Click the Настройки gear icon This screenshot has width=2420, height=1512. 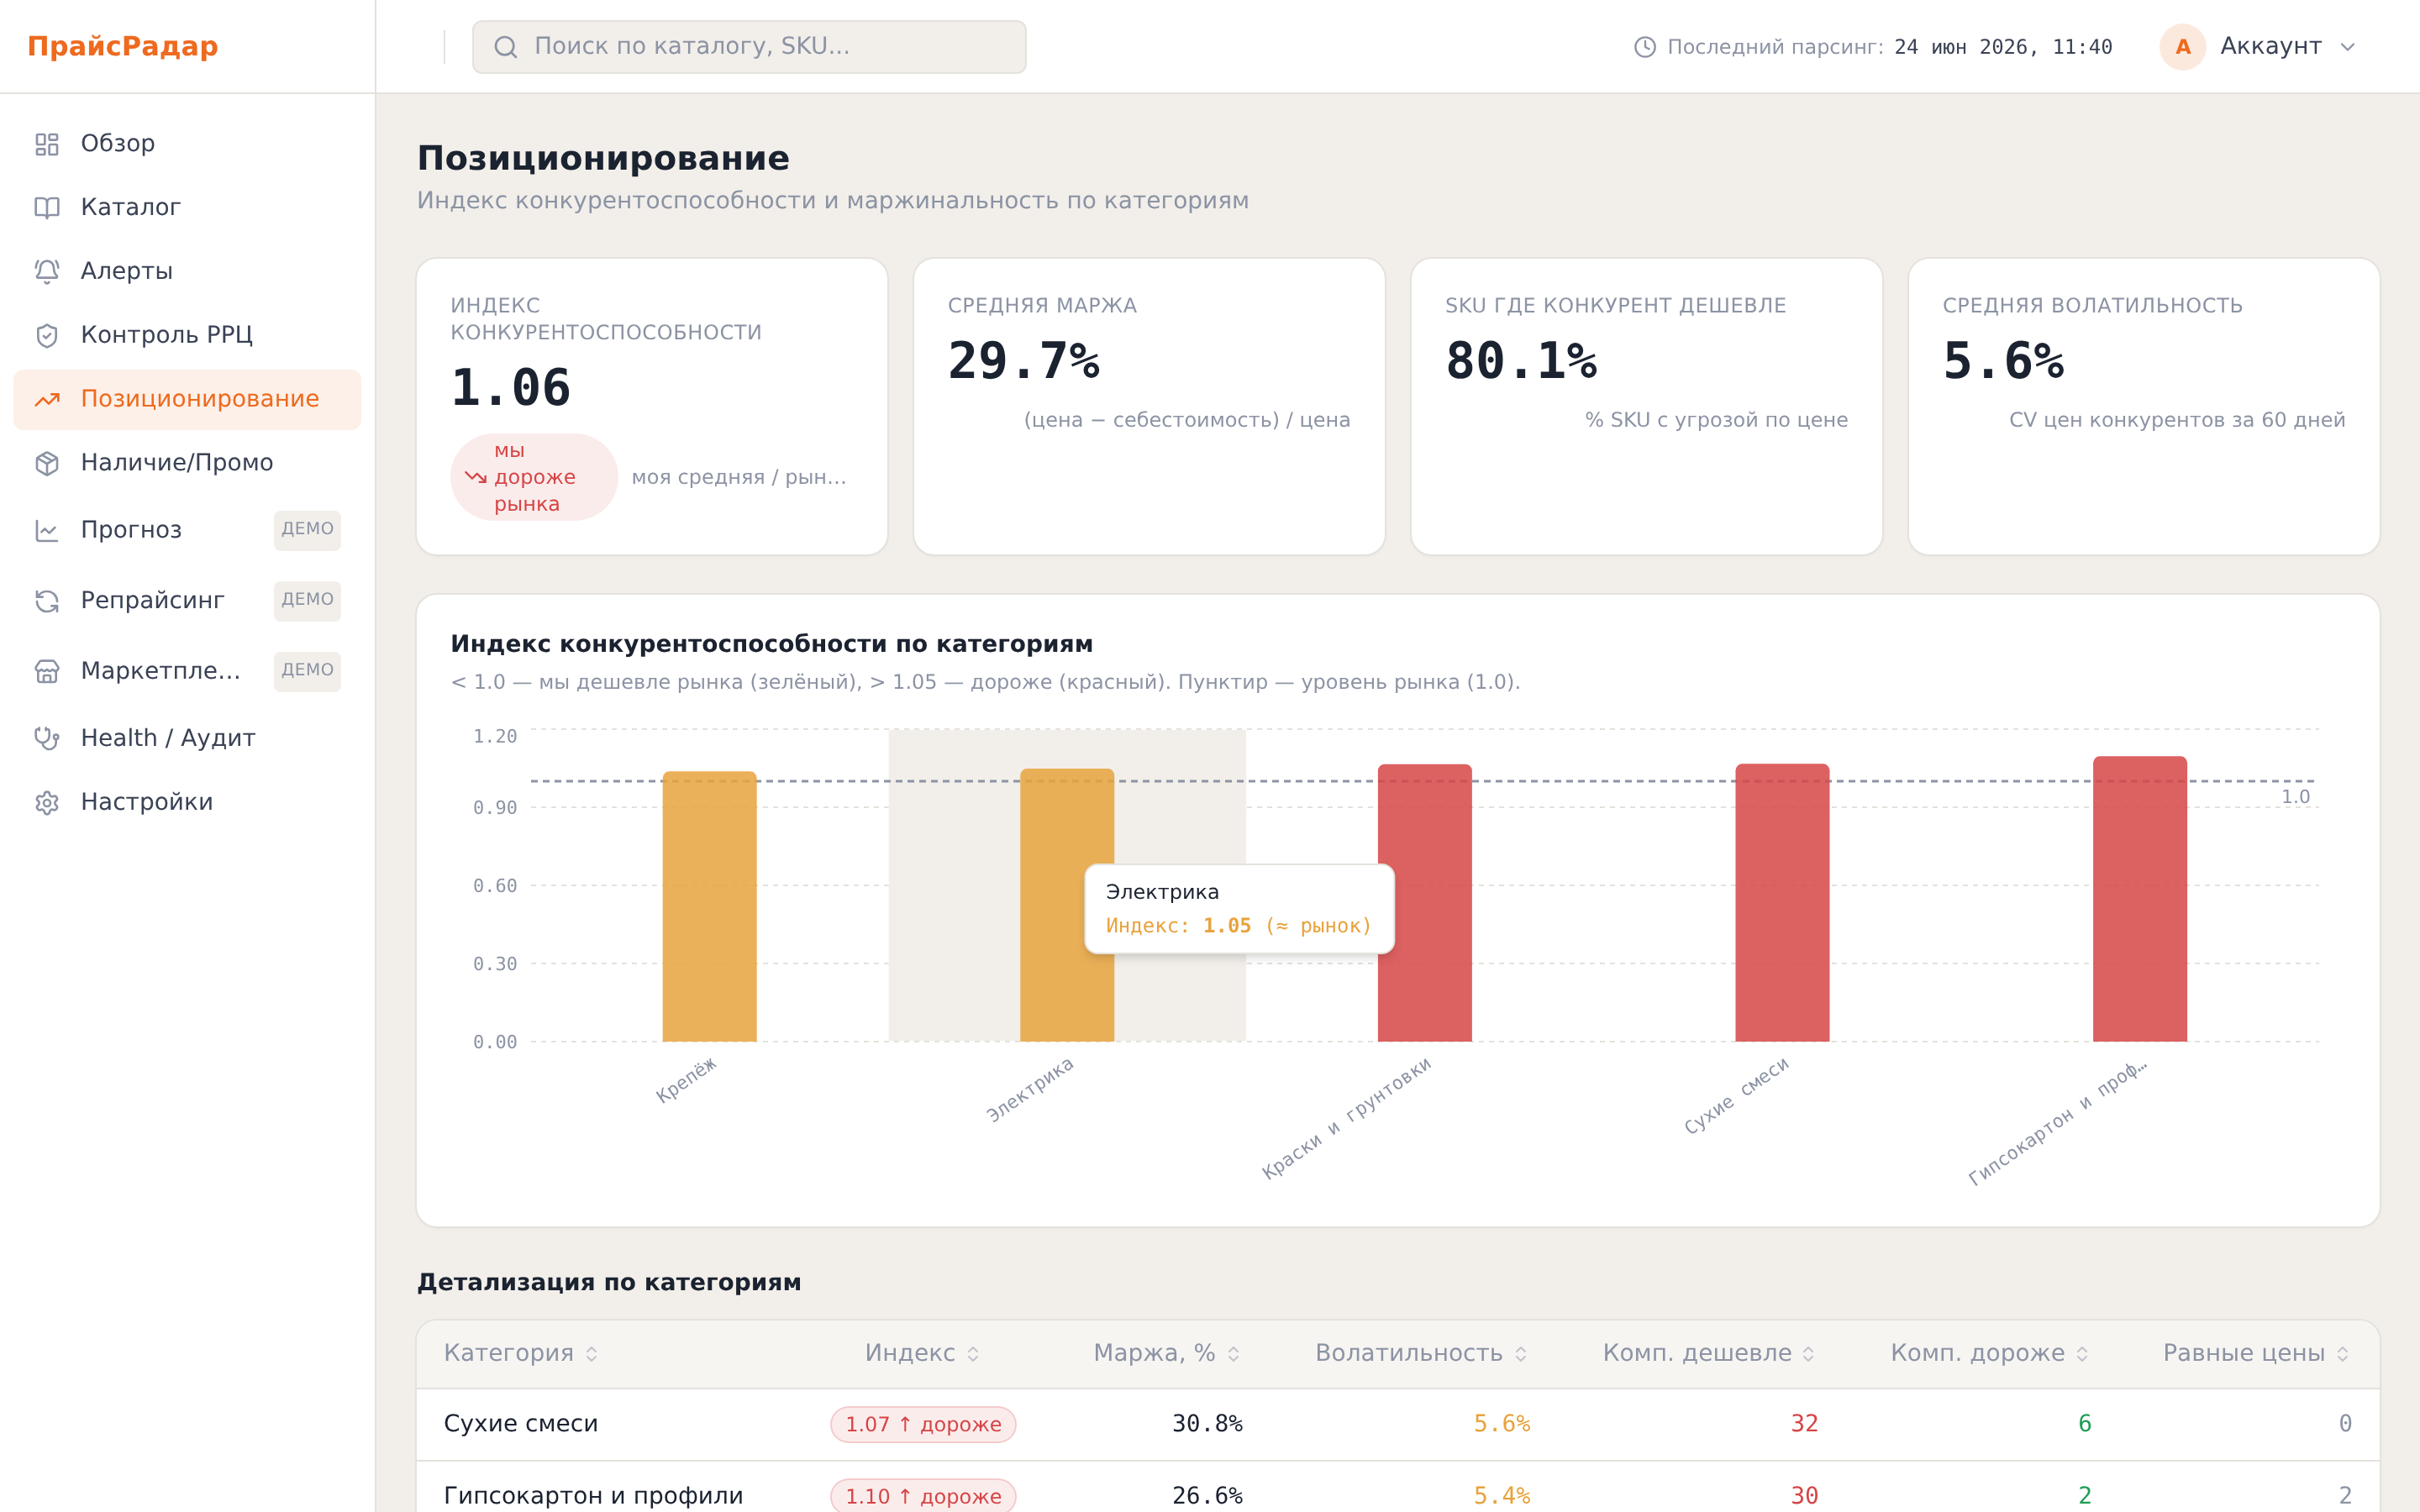(x=47, y=803)
